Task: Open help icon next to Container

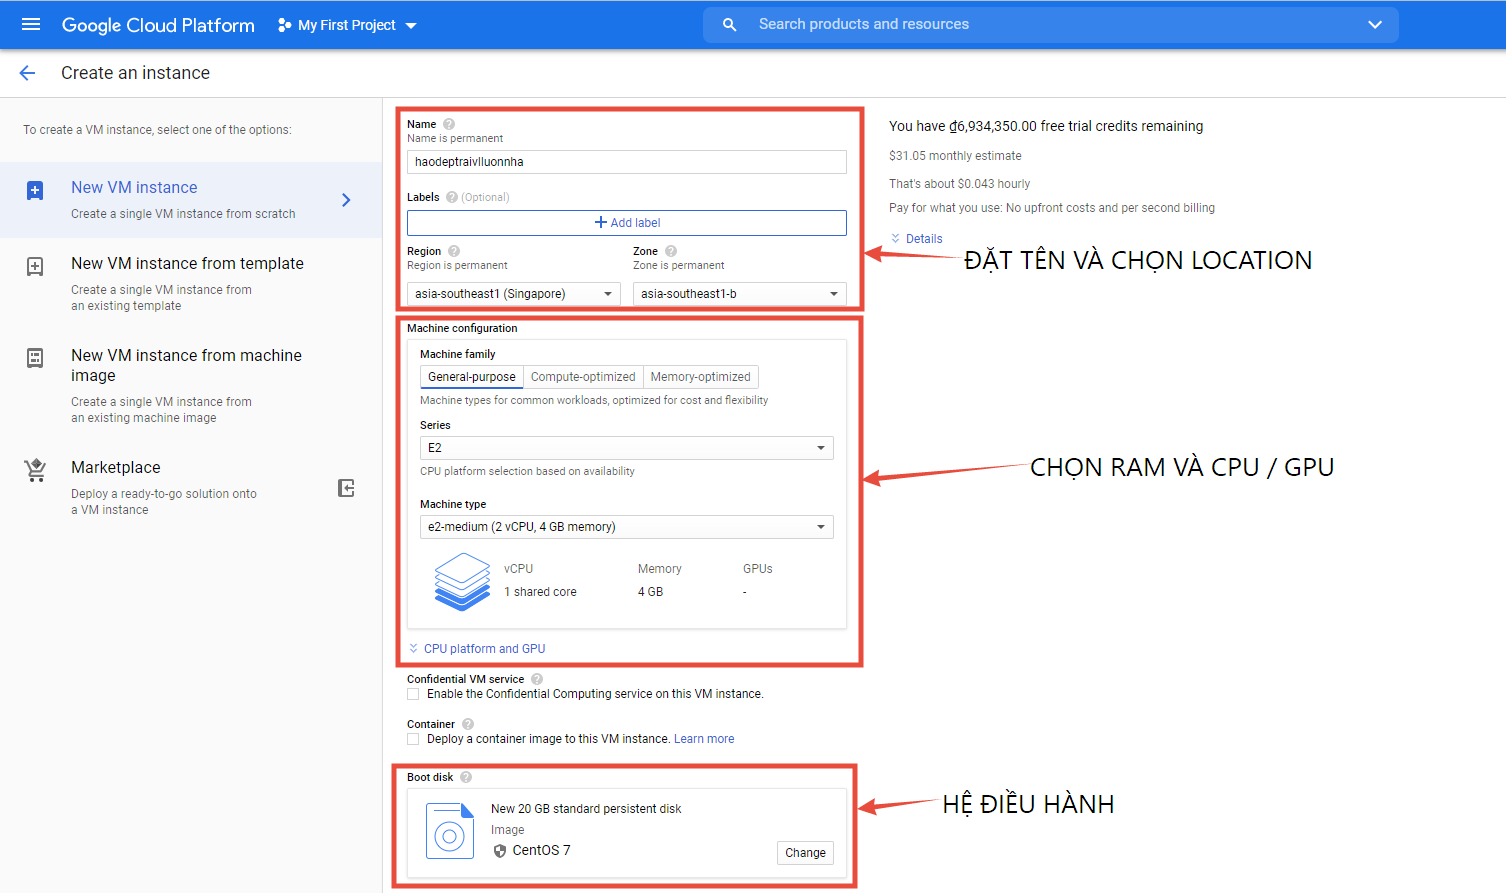Action: (468, 724)
